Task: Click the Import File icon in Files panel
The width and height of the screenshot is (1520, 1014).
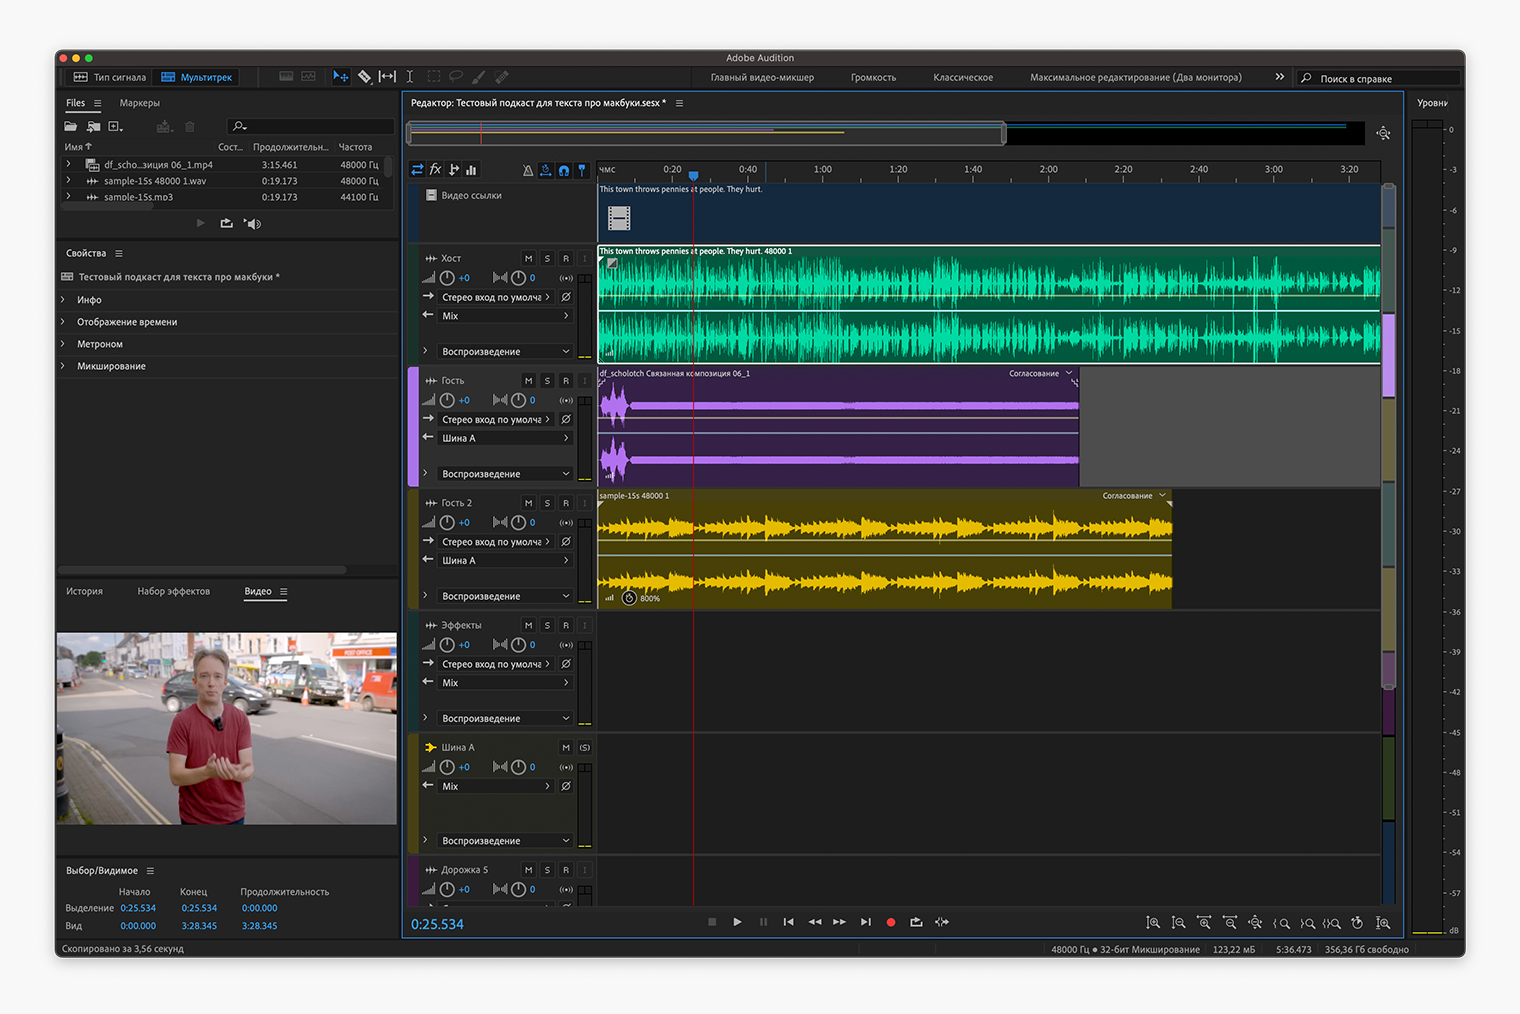Action: 93,127
